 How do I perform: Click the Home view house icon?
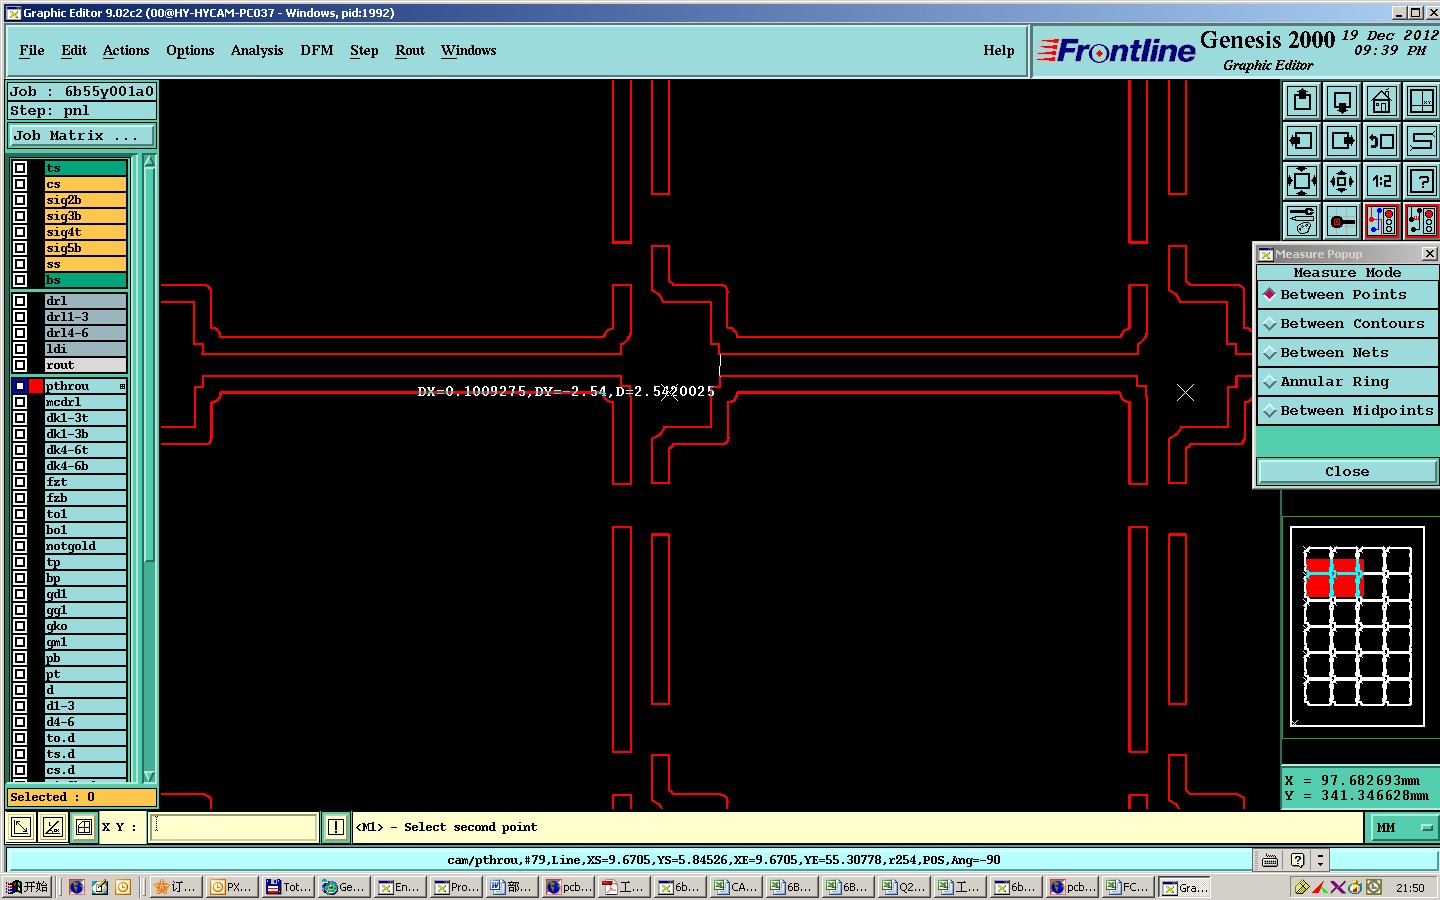(x=1382, y=101)
